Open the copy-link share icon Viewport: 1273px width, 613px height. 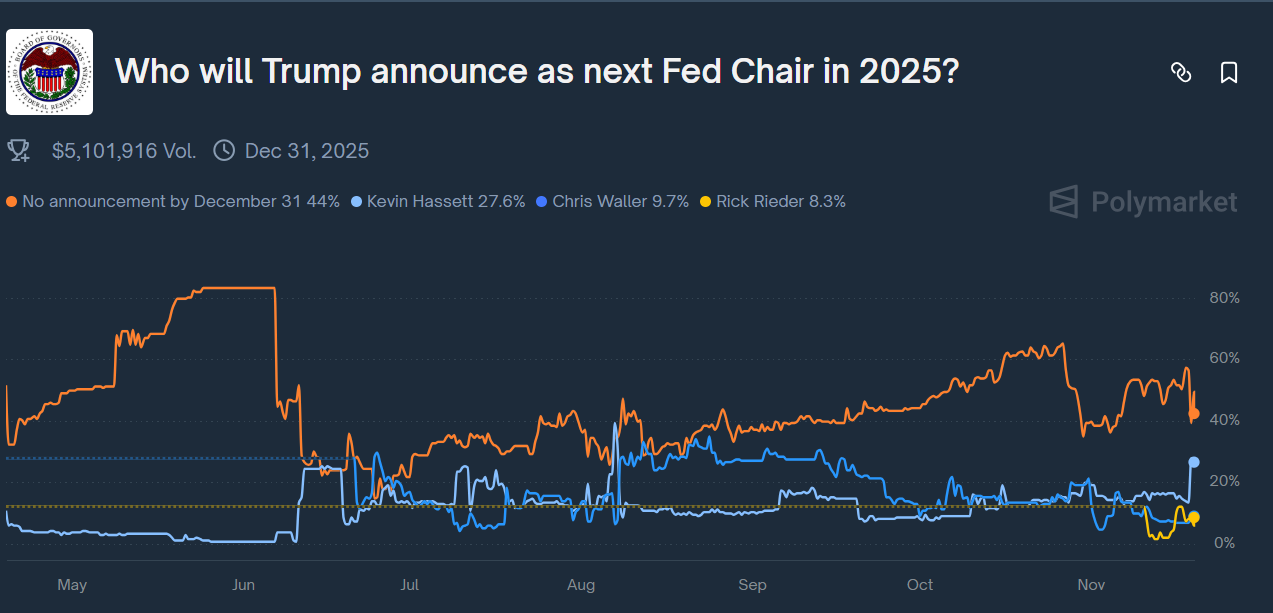pos(1181,72)
